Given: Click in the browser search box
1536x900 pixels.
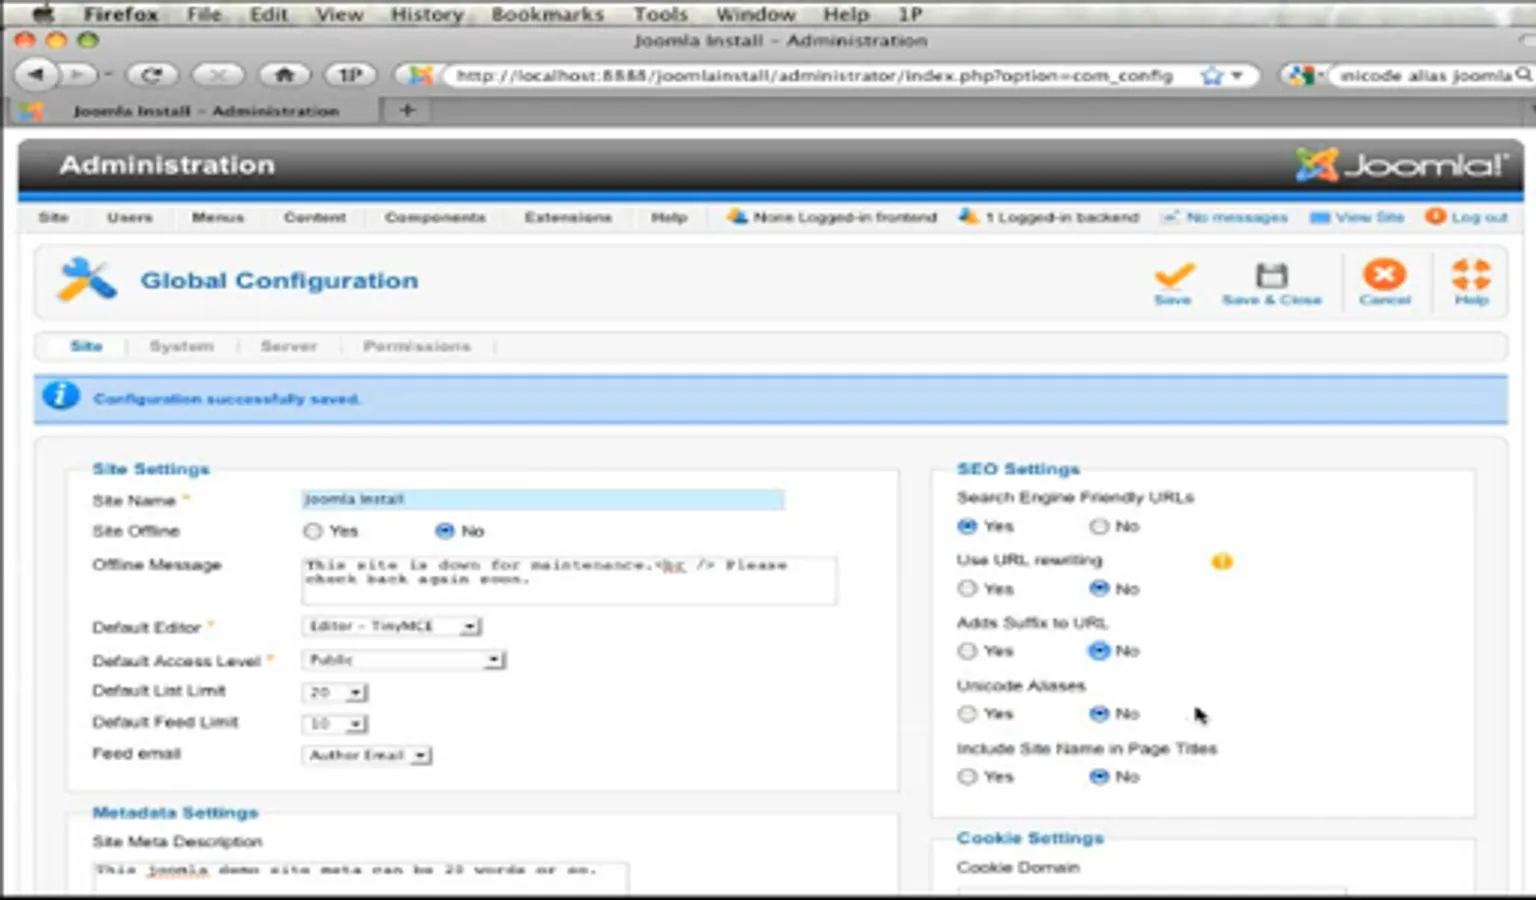Looking at the screenshot, I should 1424,75.
